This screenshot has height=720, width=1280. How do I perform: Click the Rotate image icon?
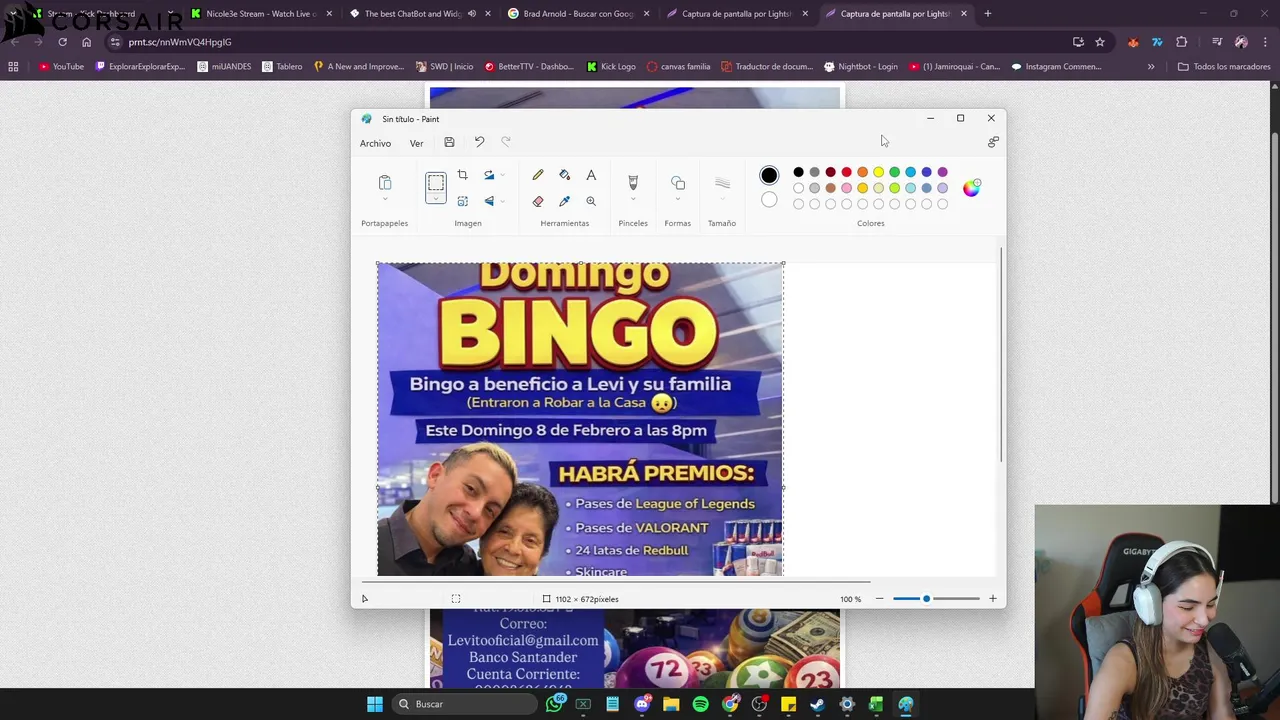click(489, 175)
